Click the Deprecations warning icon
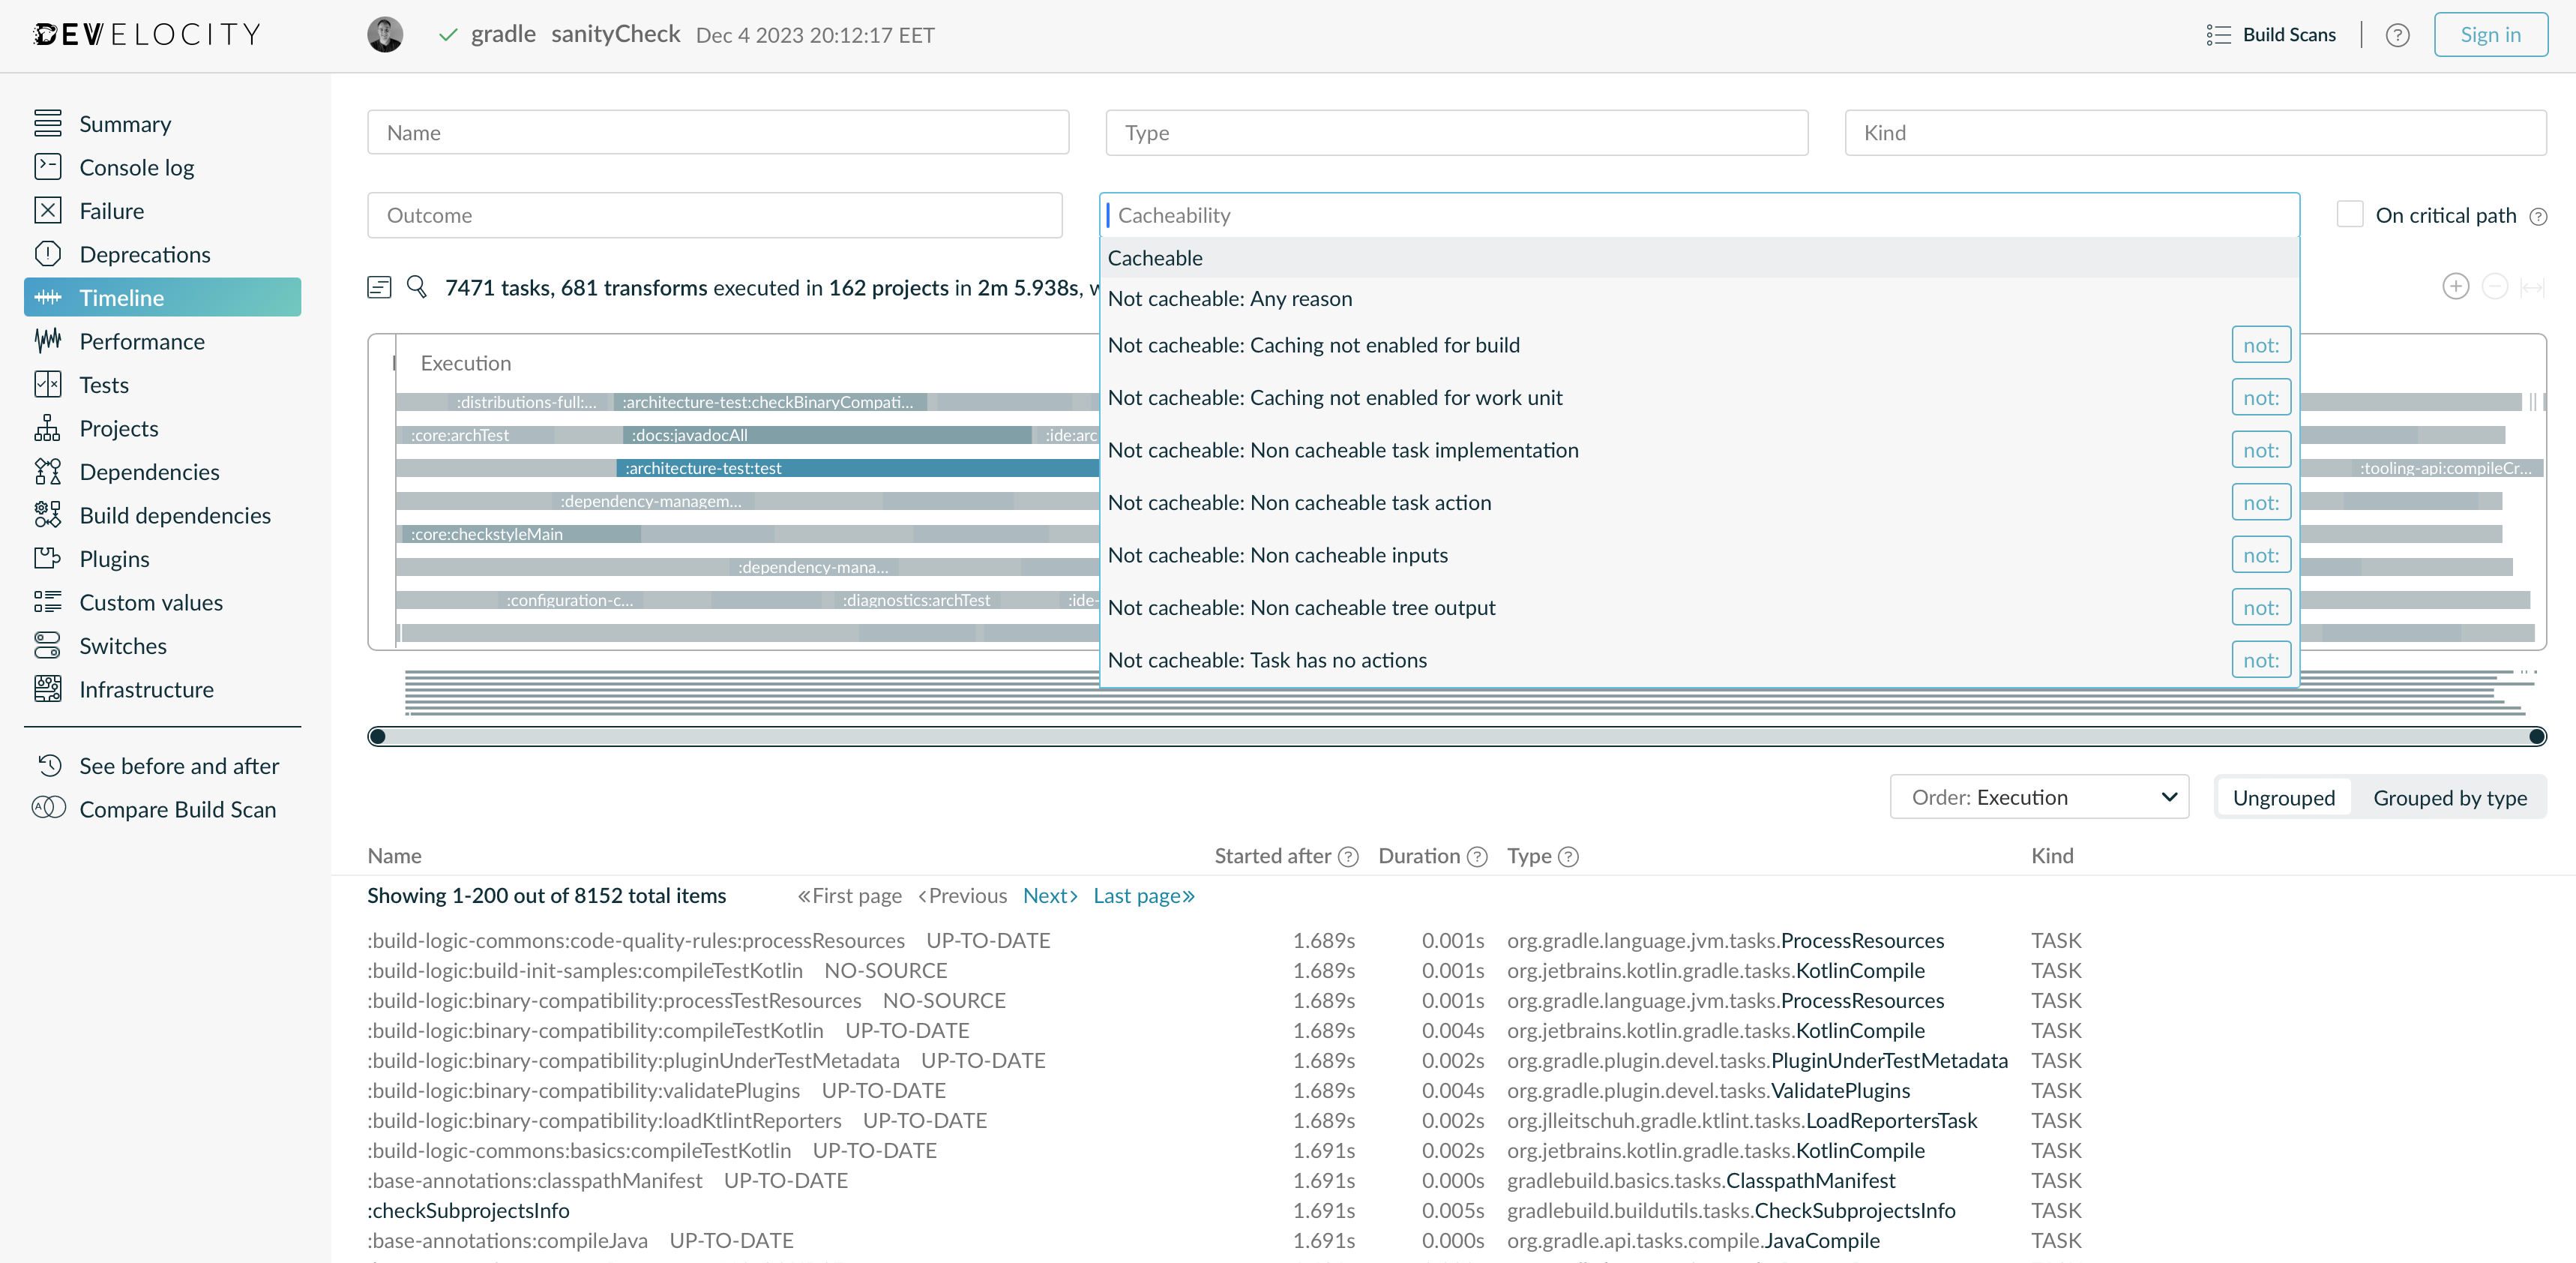The image size is (2576, 1263). (x=47, y=254)
